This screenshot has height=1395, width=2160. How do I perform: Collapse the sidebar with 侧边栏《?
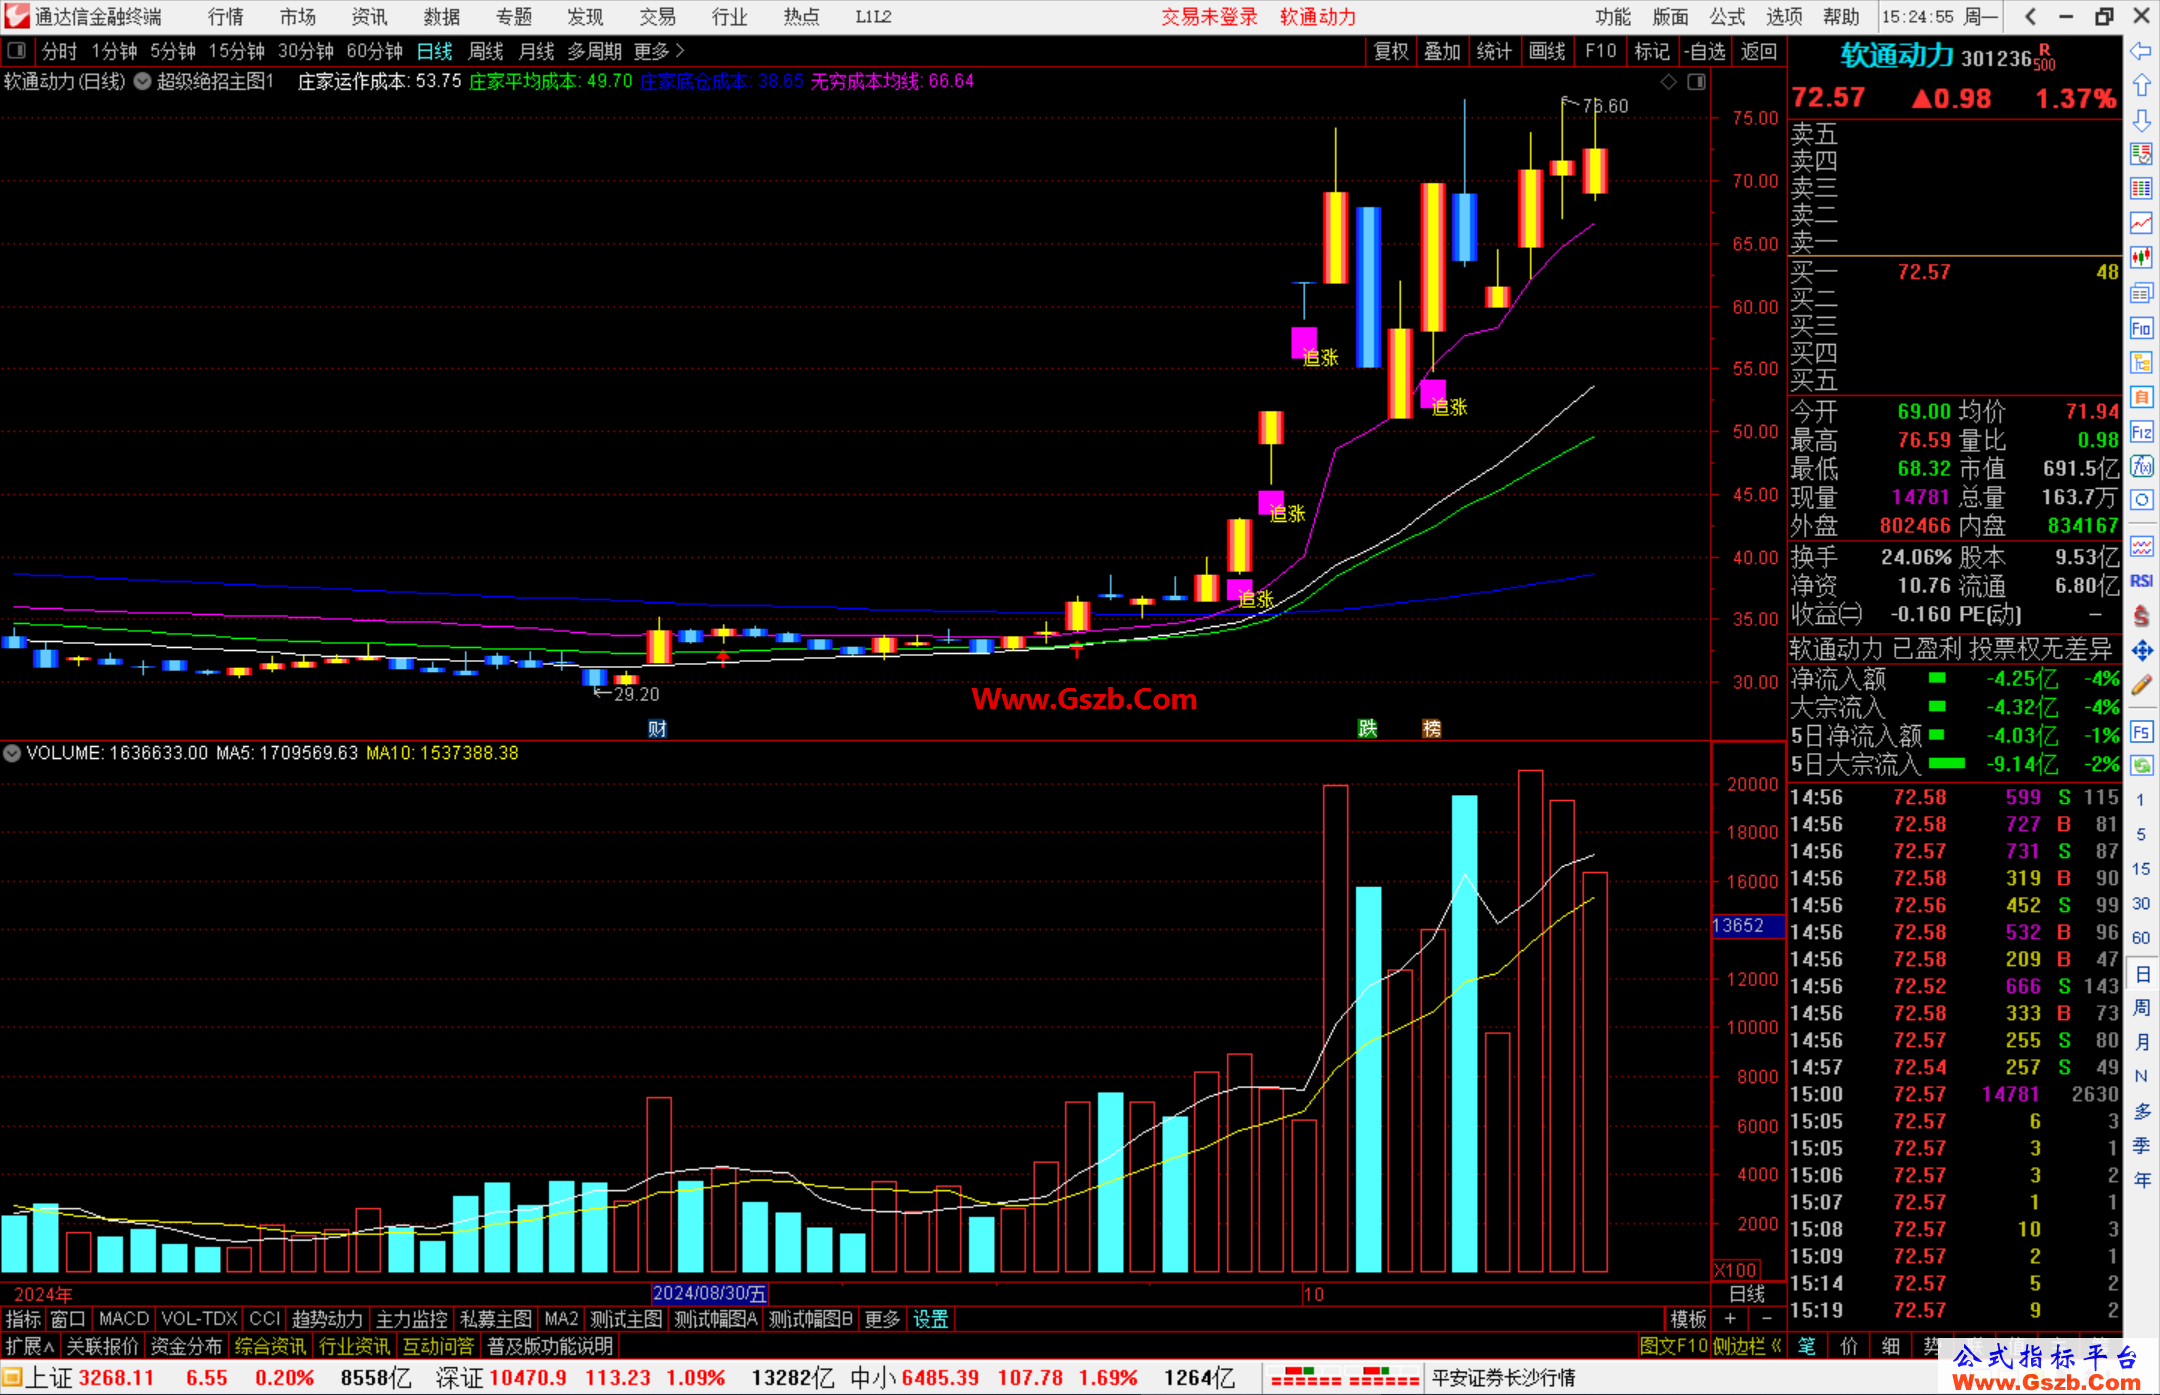pos(1747,1346)
